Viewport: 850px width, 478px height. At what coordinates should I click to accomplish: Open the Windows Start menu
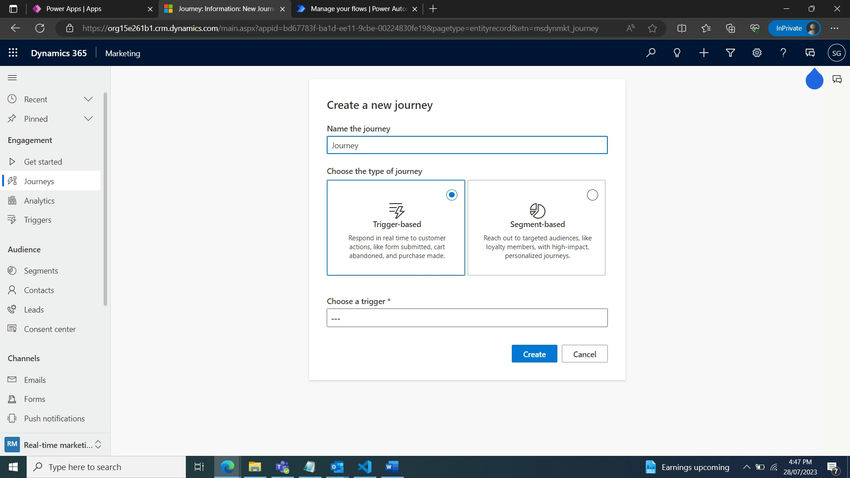tap(13, 467)
